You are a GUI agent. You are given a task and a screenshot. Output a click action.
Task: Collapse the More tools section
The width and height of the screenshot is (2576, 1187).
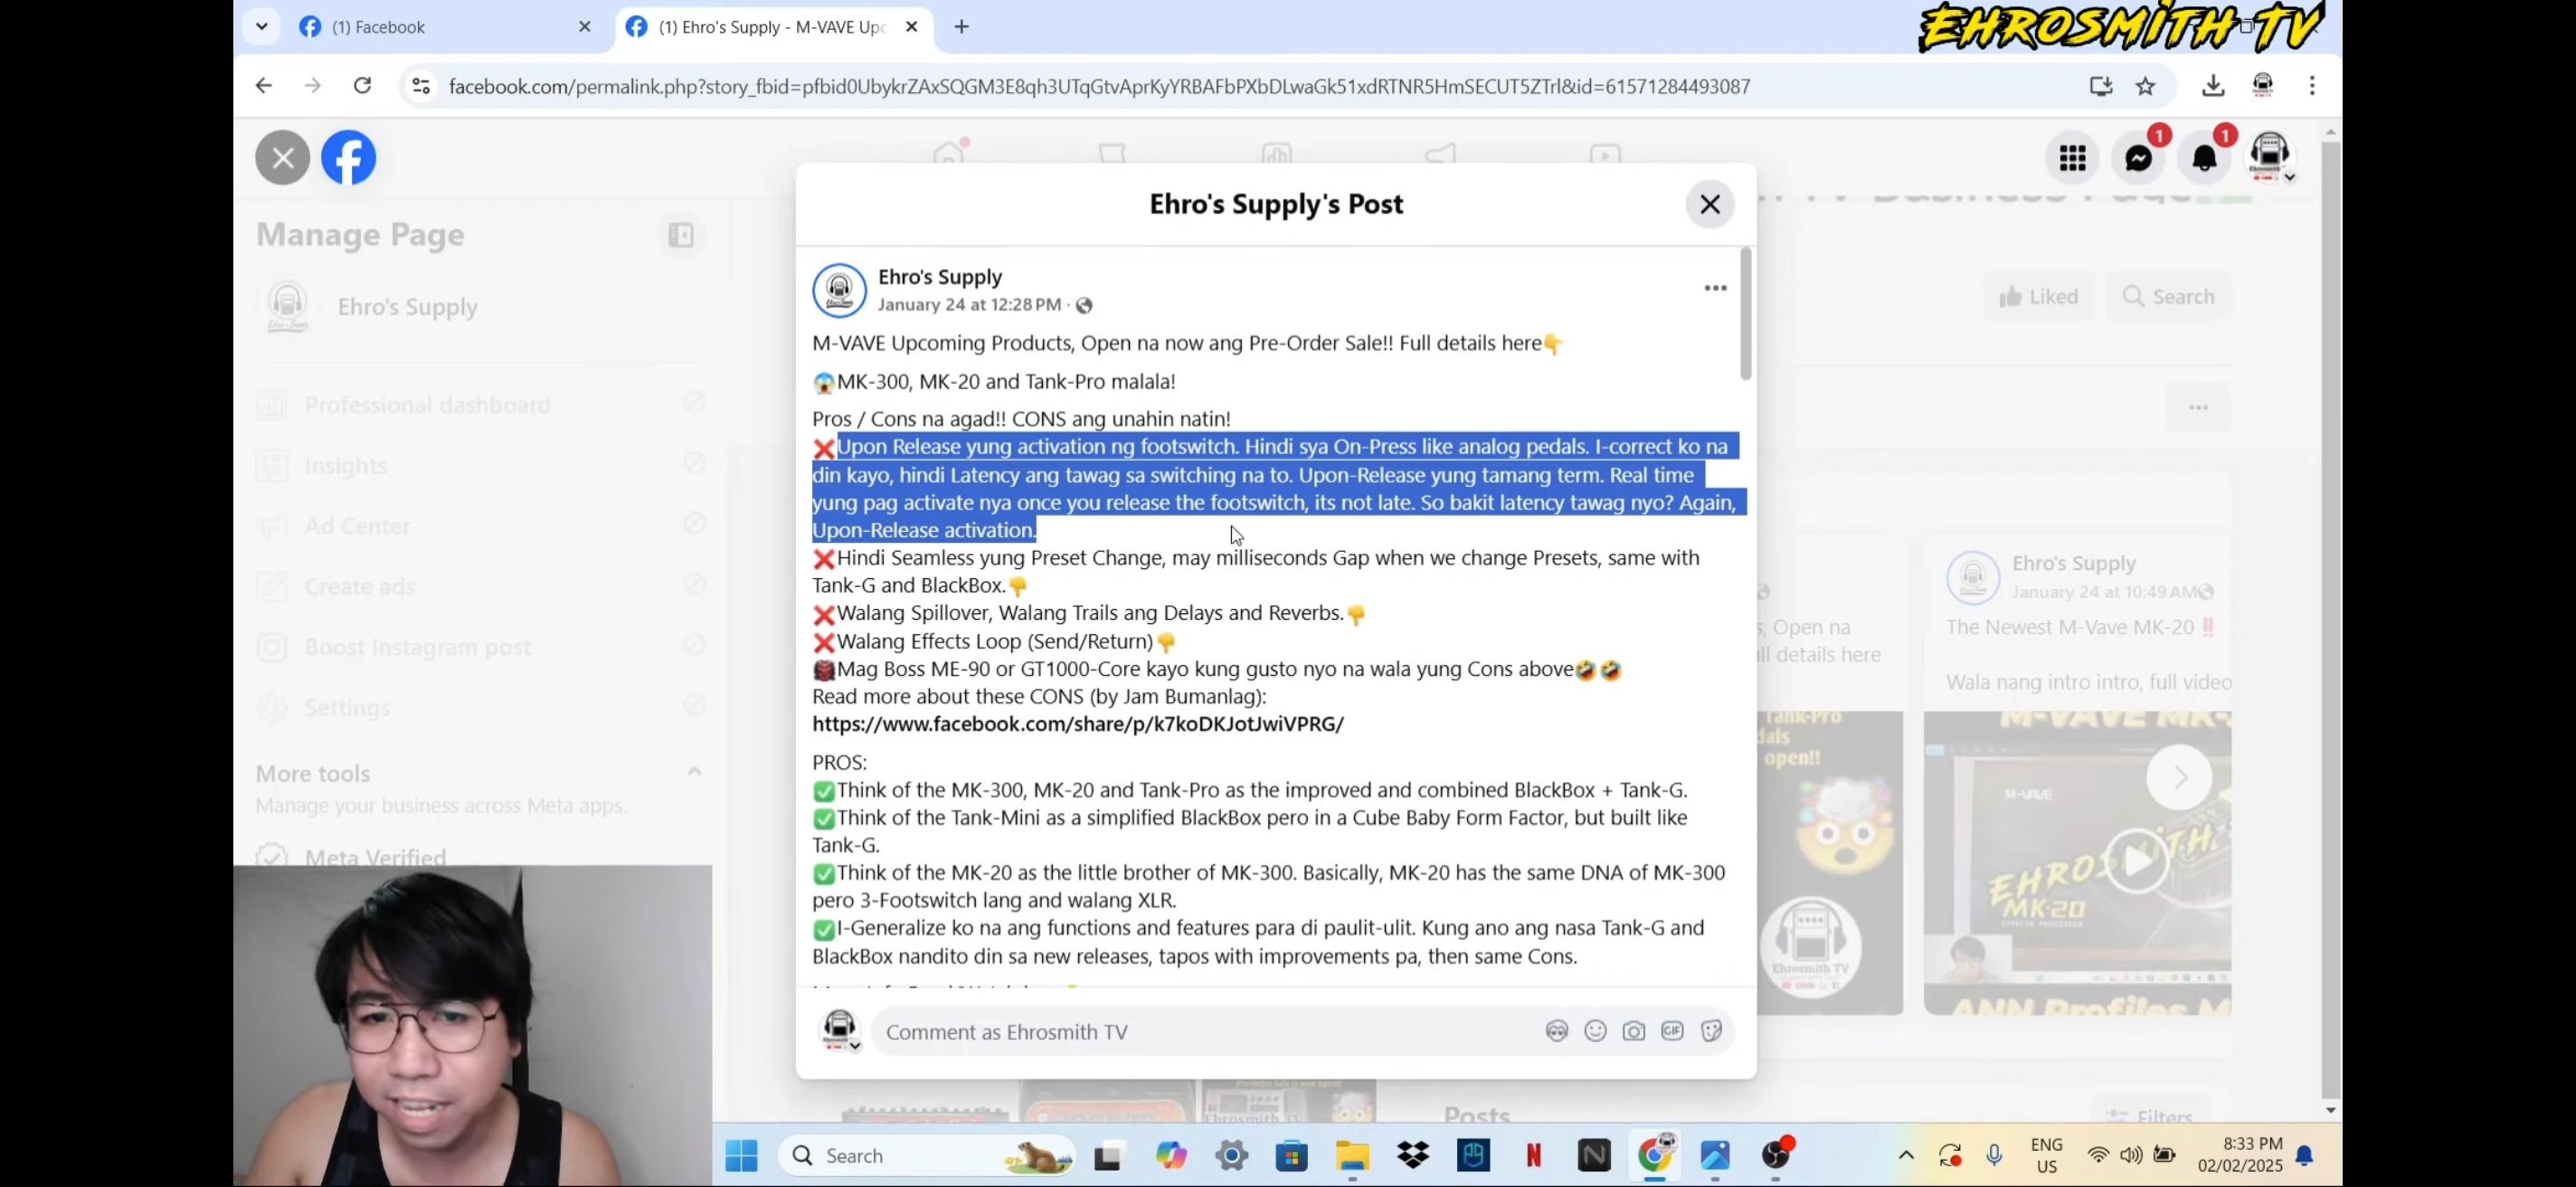[x=694, y=772]
